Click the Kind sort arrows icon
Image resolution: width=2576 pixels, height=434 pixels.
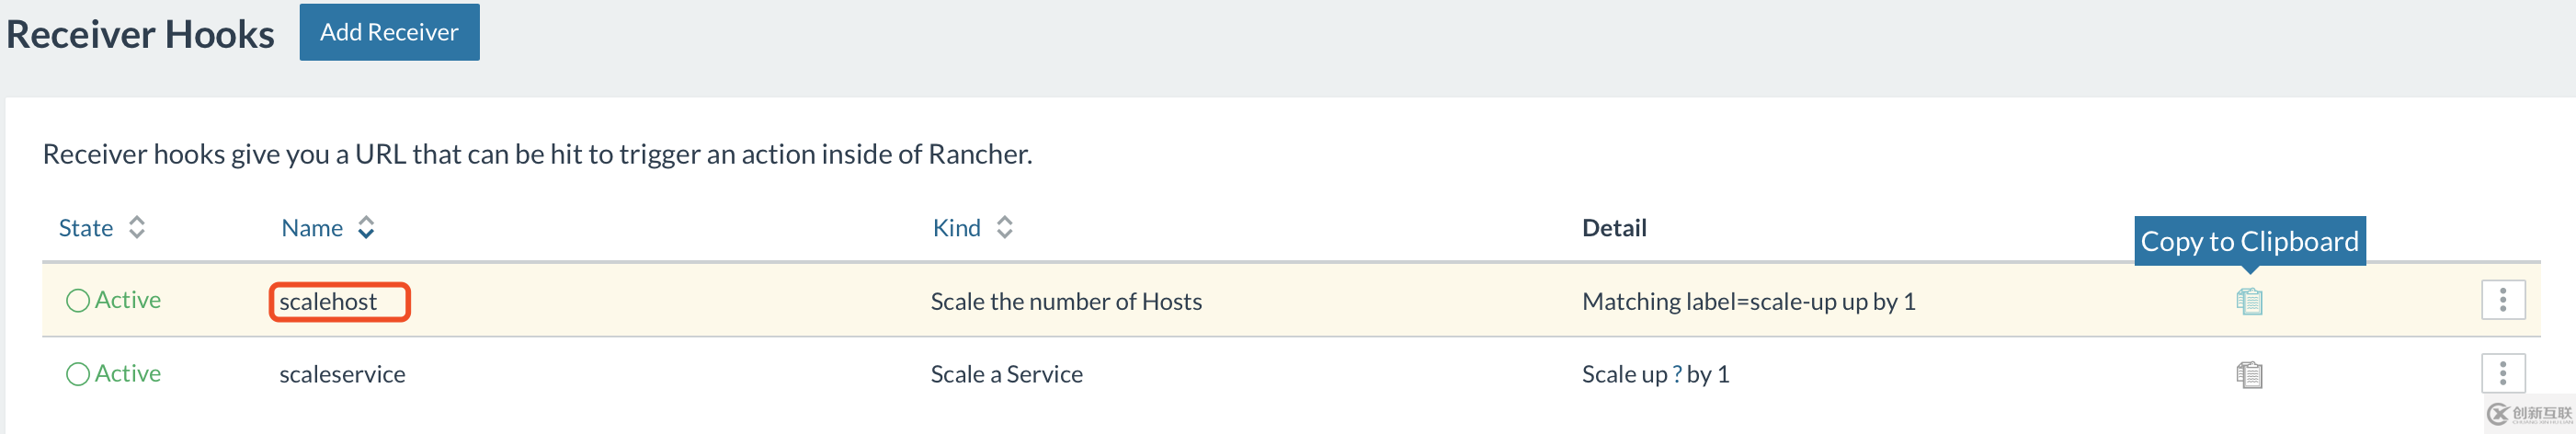pos(1005,228)
